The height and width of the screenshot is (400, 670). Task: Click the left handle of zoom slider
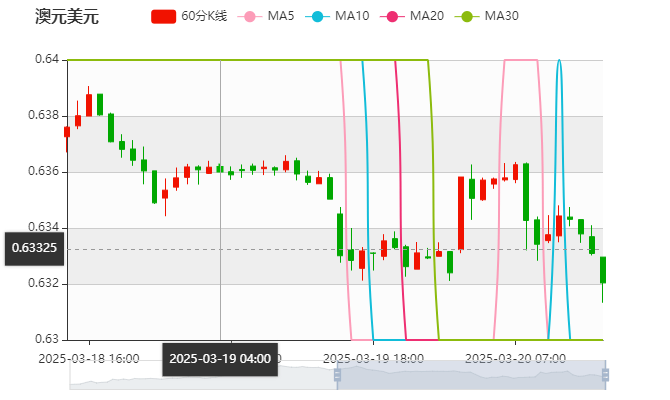click(337, 375)
